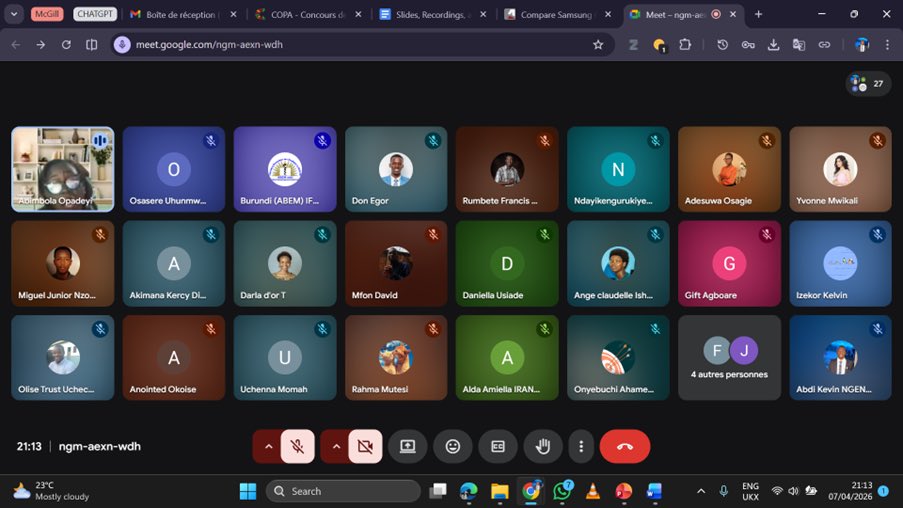The height and width of the screenshot is (508, 903).
Task: Open the password key icon
Action: (748, 44)
